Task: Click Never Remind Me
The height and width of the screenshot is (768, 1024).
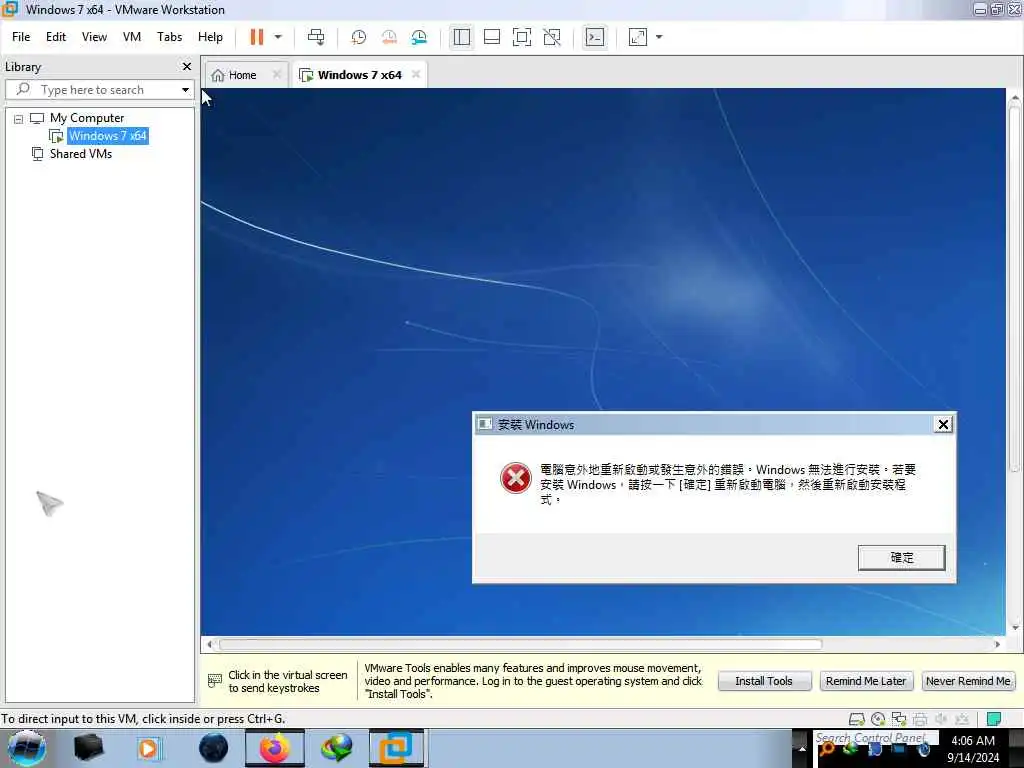Action: (968, 681)
